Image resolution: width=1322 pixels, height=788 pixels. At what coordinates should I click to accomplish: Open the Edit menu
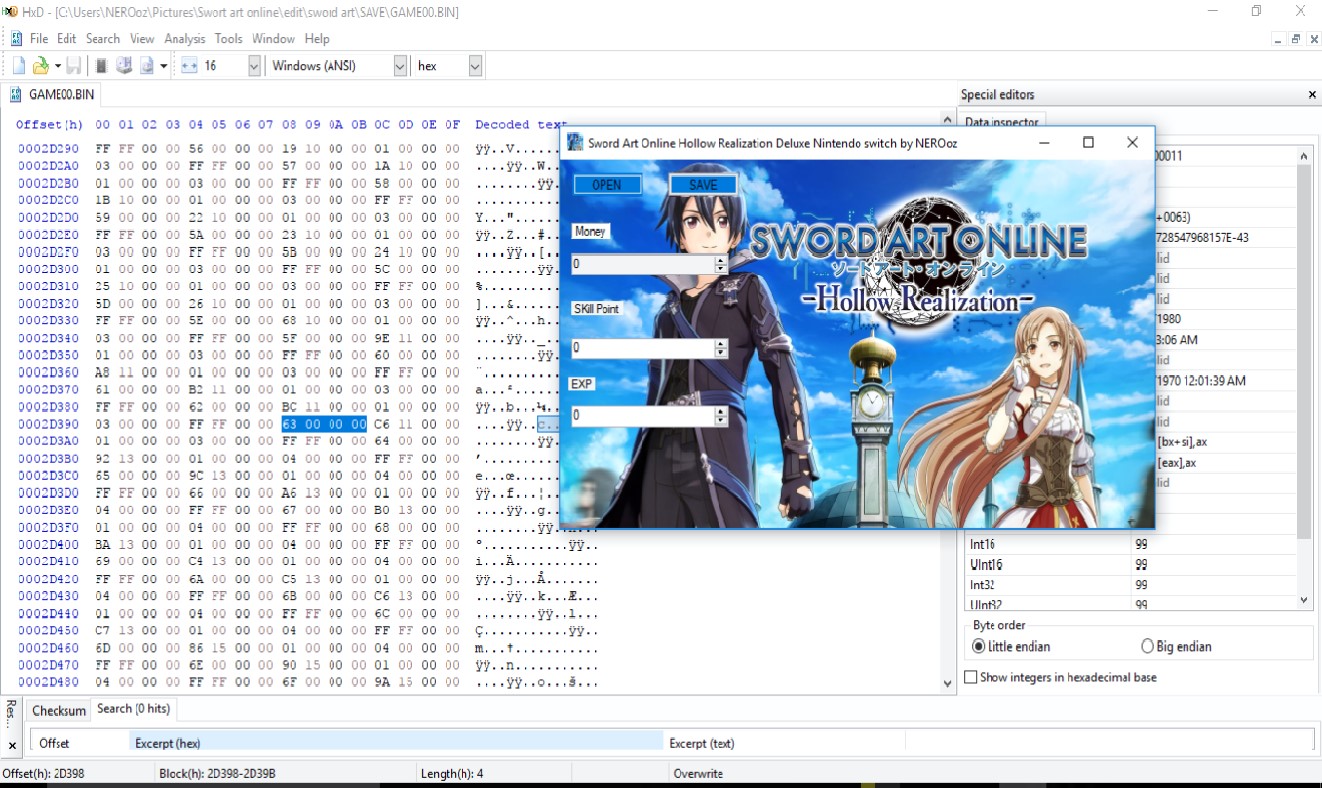(x=67, y=39)
